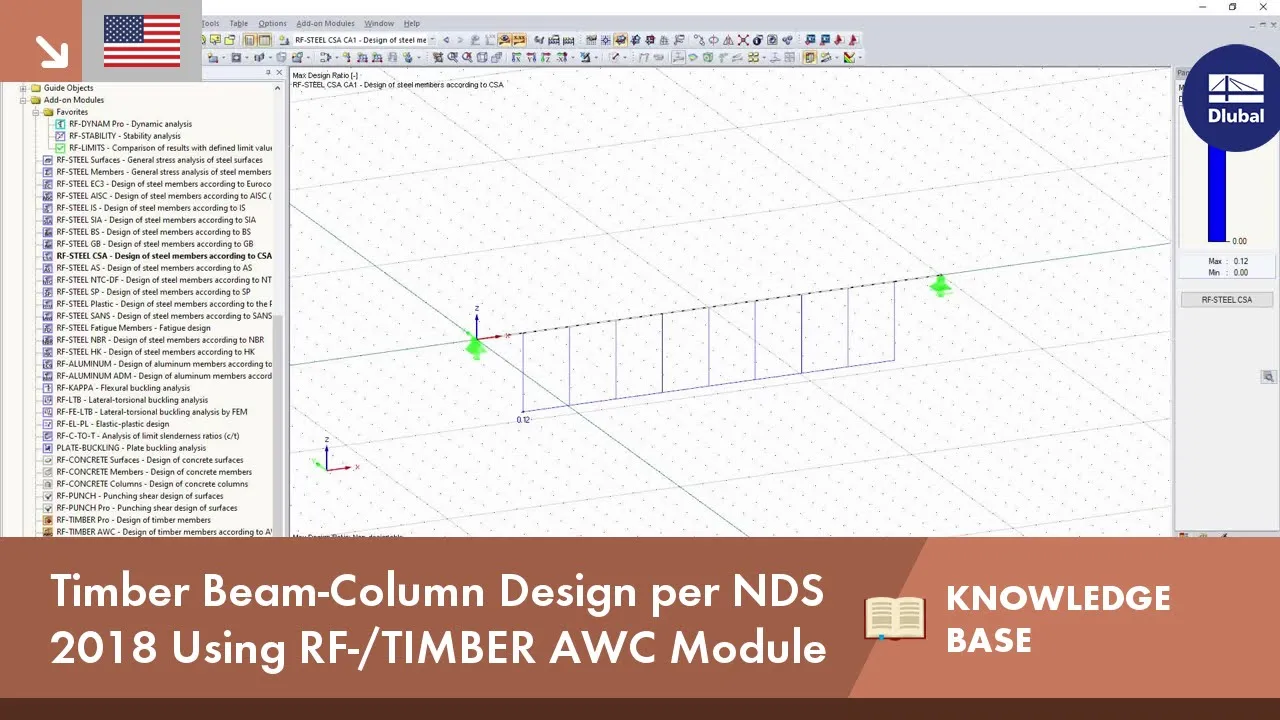The height and width of the screenshot is (720, 1280).
Task: Click the RF-PUNCH Pro module icon
Action: [x=48, y=508]
